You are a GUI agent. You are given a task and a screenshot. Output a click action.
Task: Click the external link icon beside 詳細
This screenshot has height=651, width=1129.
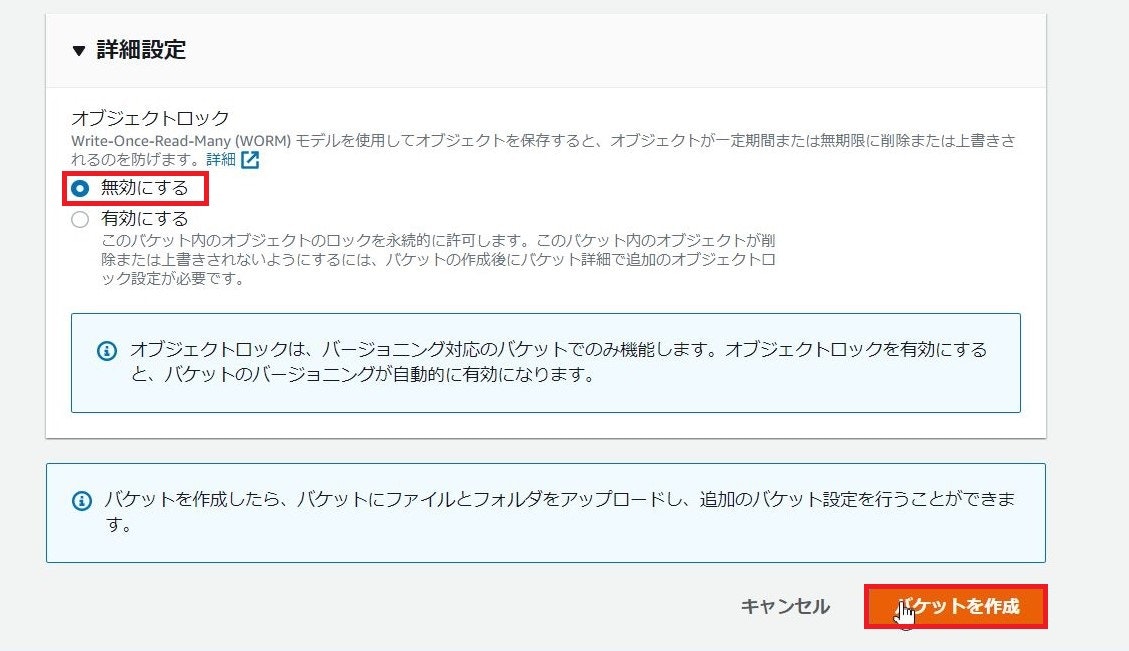250,159
